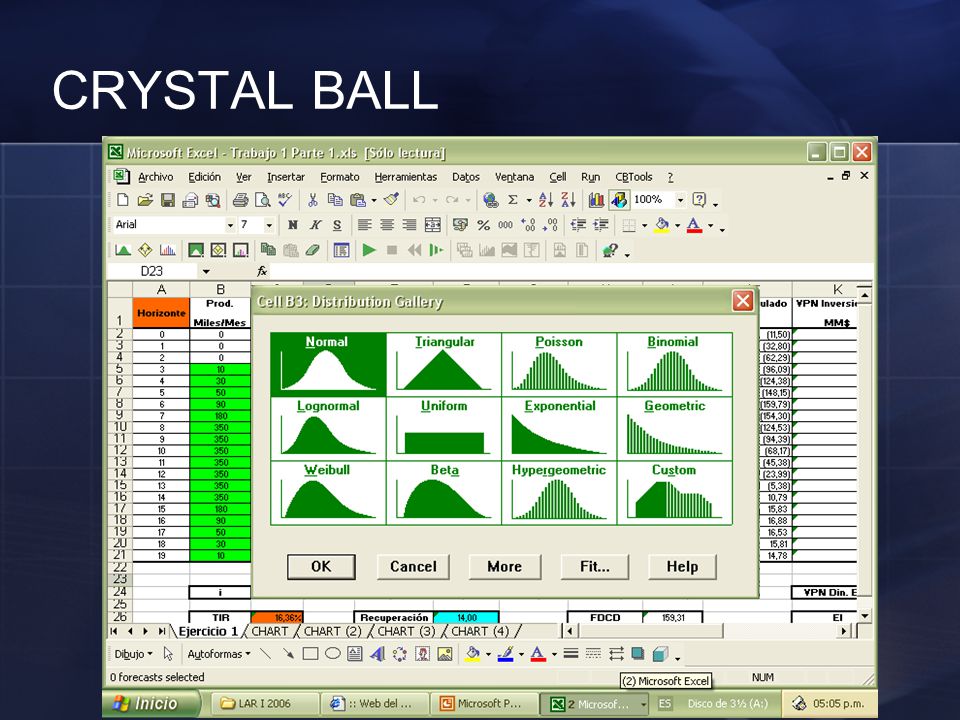Viewport: 960px width, 720px height.
Task: Run a single step simulation trial
Action: (436, 250)
